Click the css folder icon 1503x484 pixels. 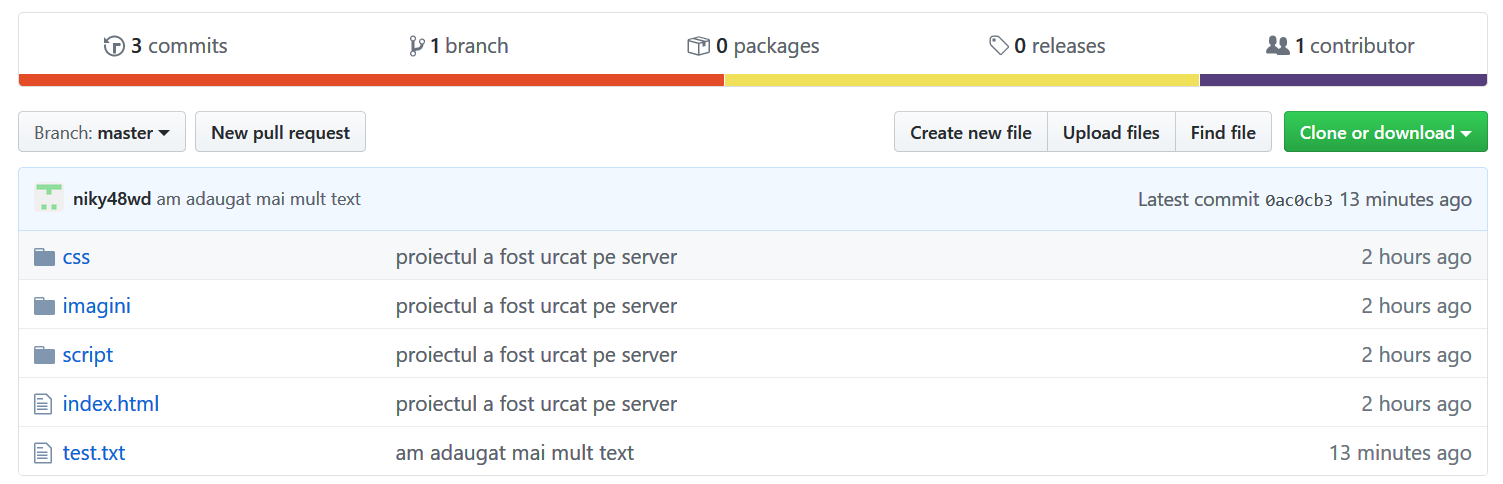pos(44,257)
